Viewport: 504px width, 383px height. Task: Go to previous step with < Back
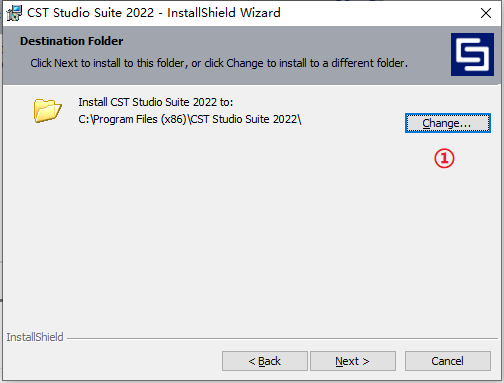[265, 361]
